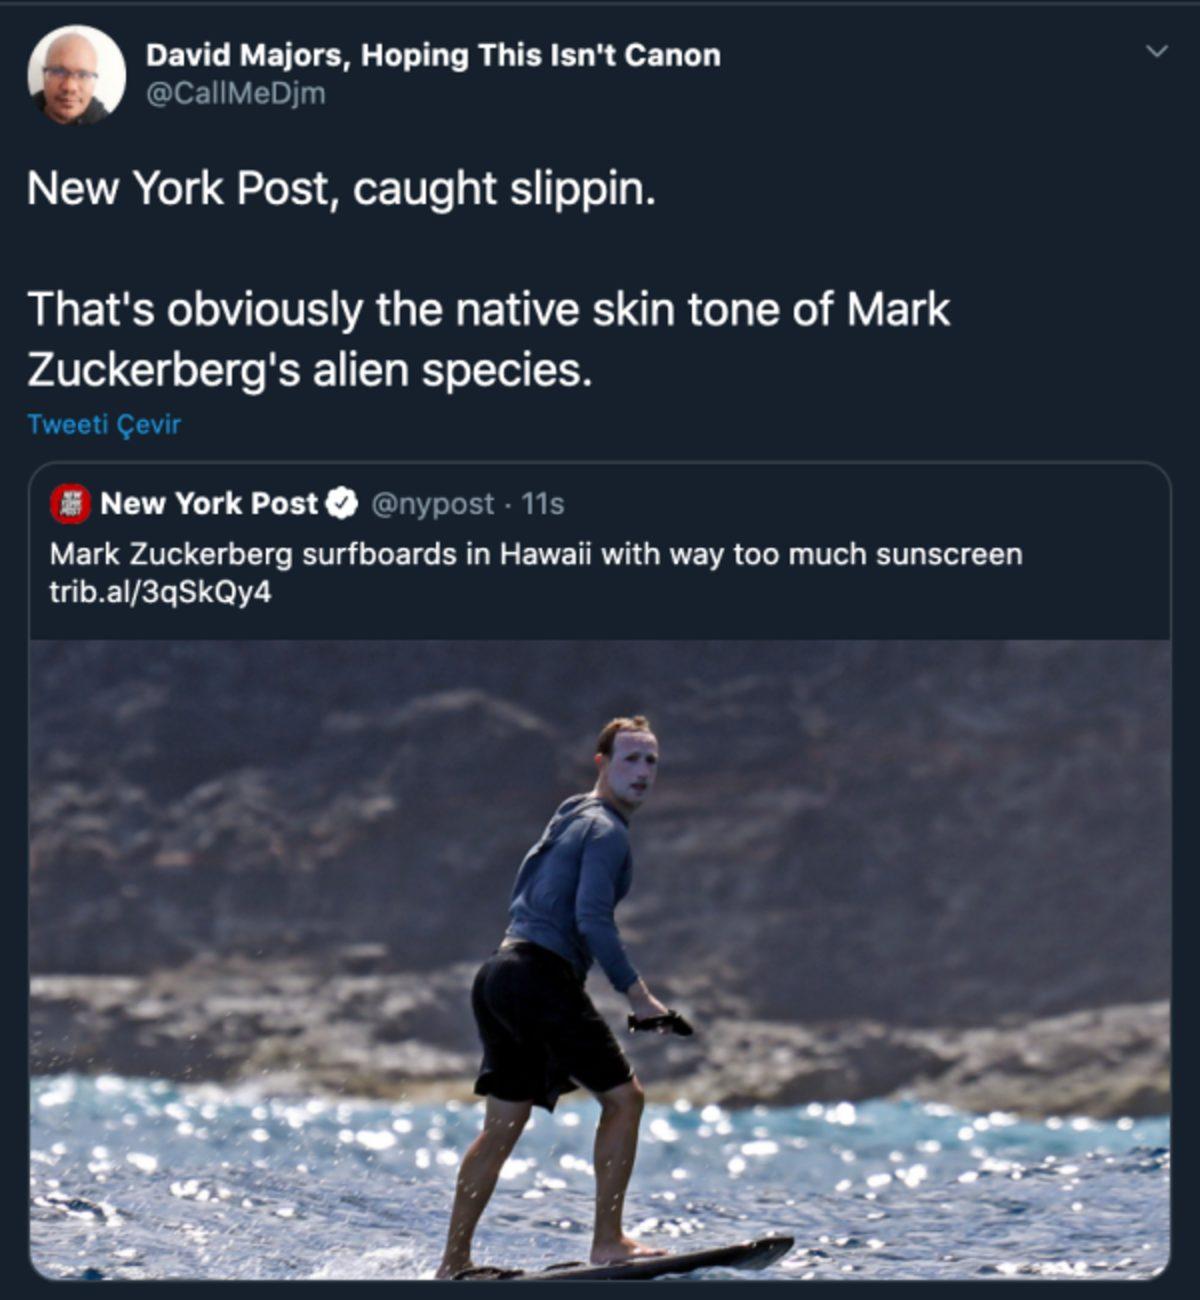Click the New York Post logo avatar
The image size is (1200, 1300).
click(71, 504)
